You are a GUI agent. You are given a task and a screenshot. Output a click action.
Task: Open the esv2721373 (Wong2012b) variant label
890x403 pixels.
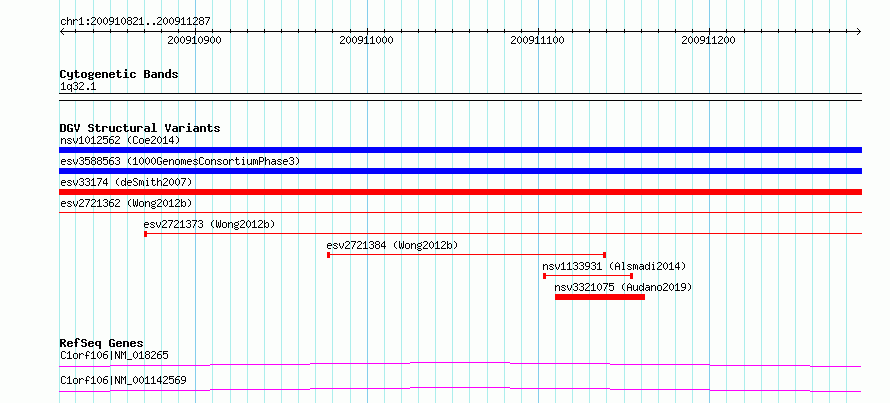pos(209,224)
